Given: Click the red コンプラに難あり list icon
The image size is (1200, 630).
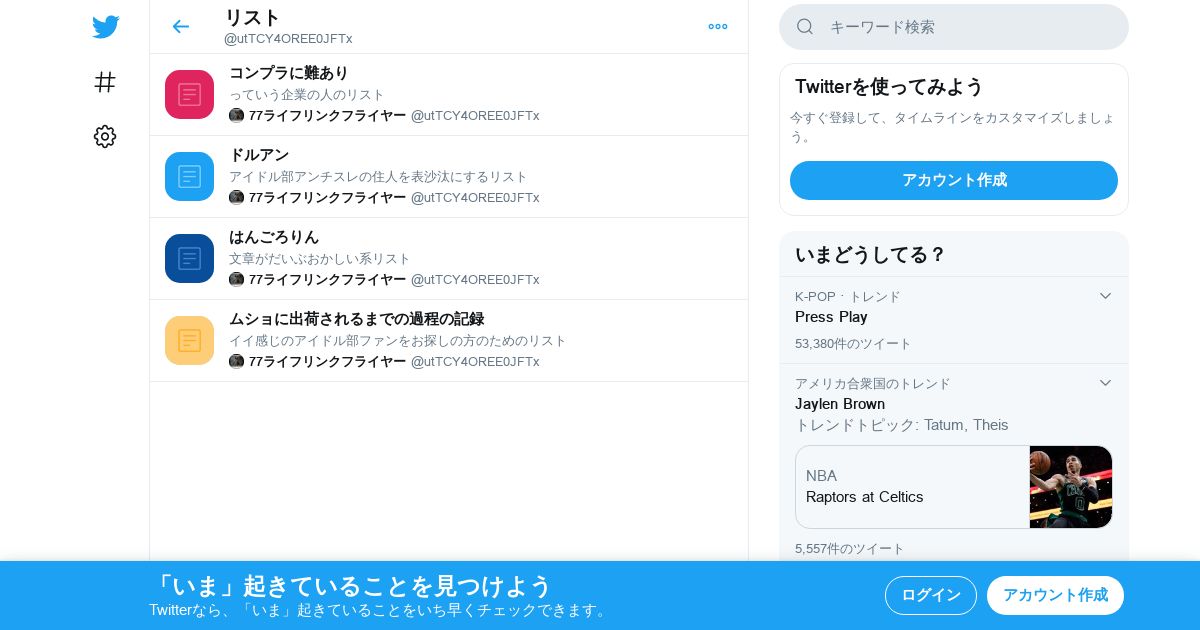Looking at the screenshot, I should (189, 94).
